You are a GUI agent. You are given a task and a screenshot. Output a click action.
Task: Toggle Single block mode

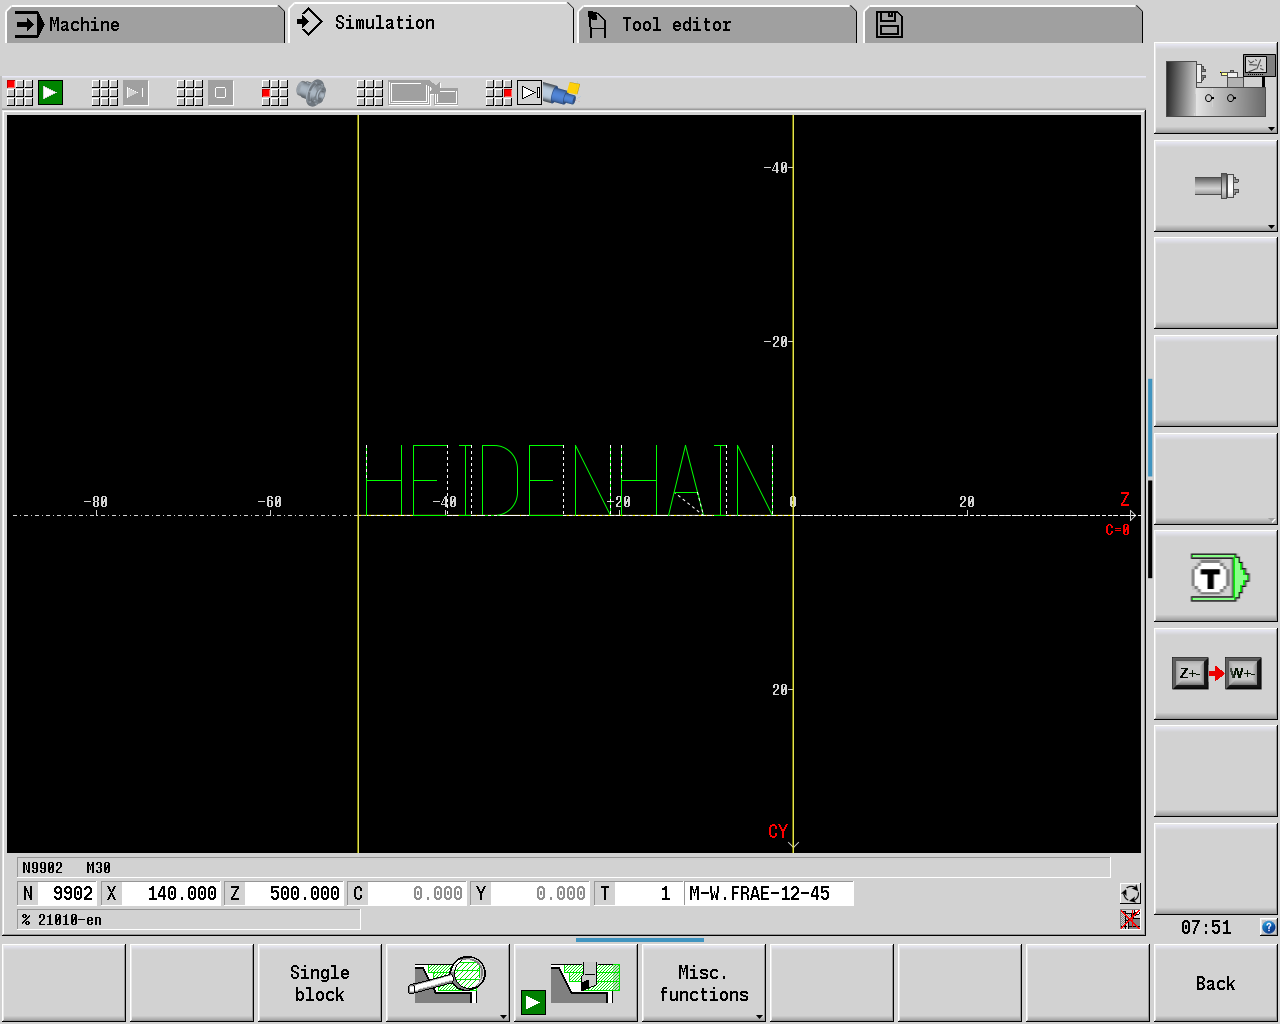319,983
